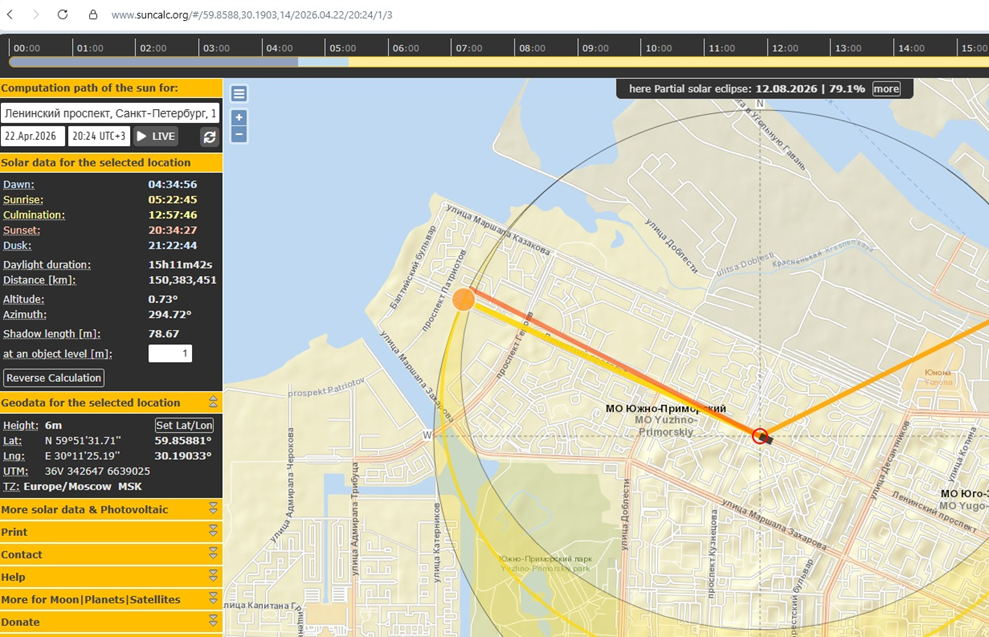Image resolution: width=989 pixels, height=637 pixels.
Task: Open the time field 20:24 UTC+3
Action: (x=99, y=136)
